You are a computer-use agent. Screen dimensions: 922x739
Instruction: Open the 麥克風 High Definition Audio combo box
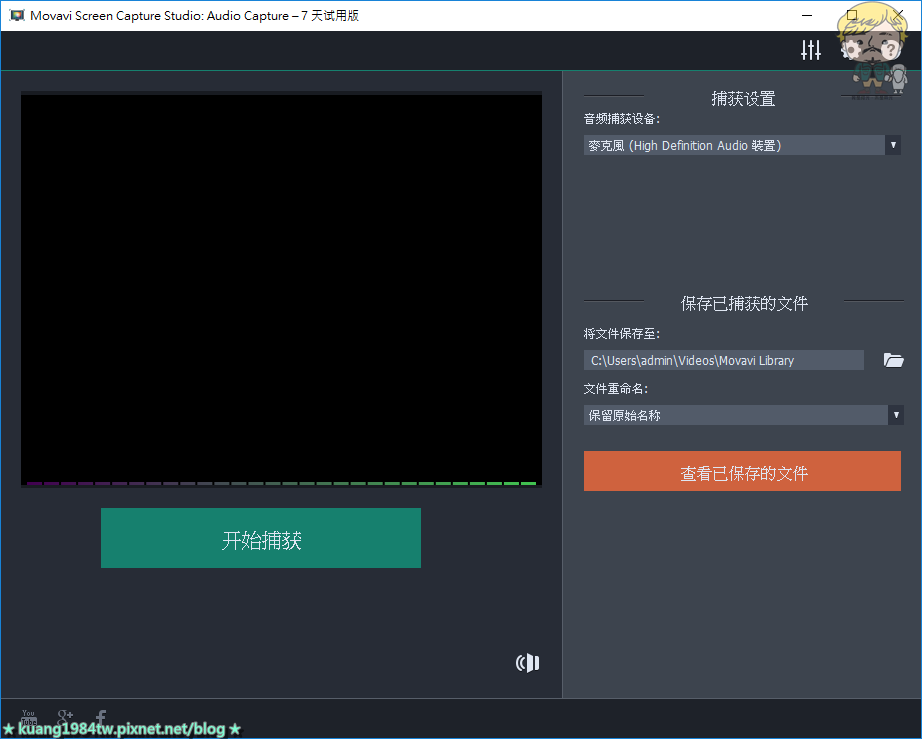[x=742, y=145]
